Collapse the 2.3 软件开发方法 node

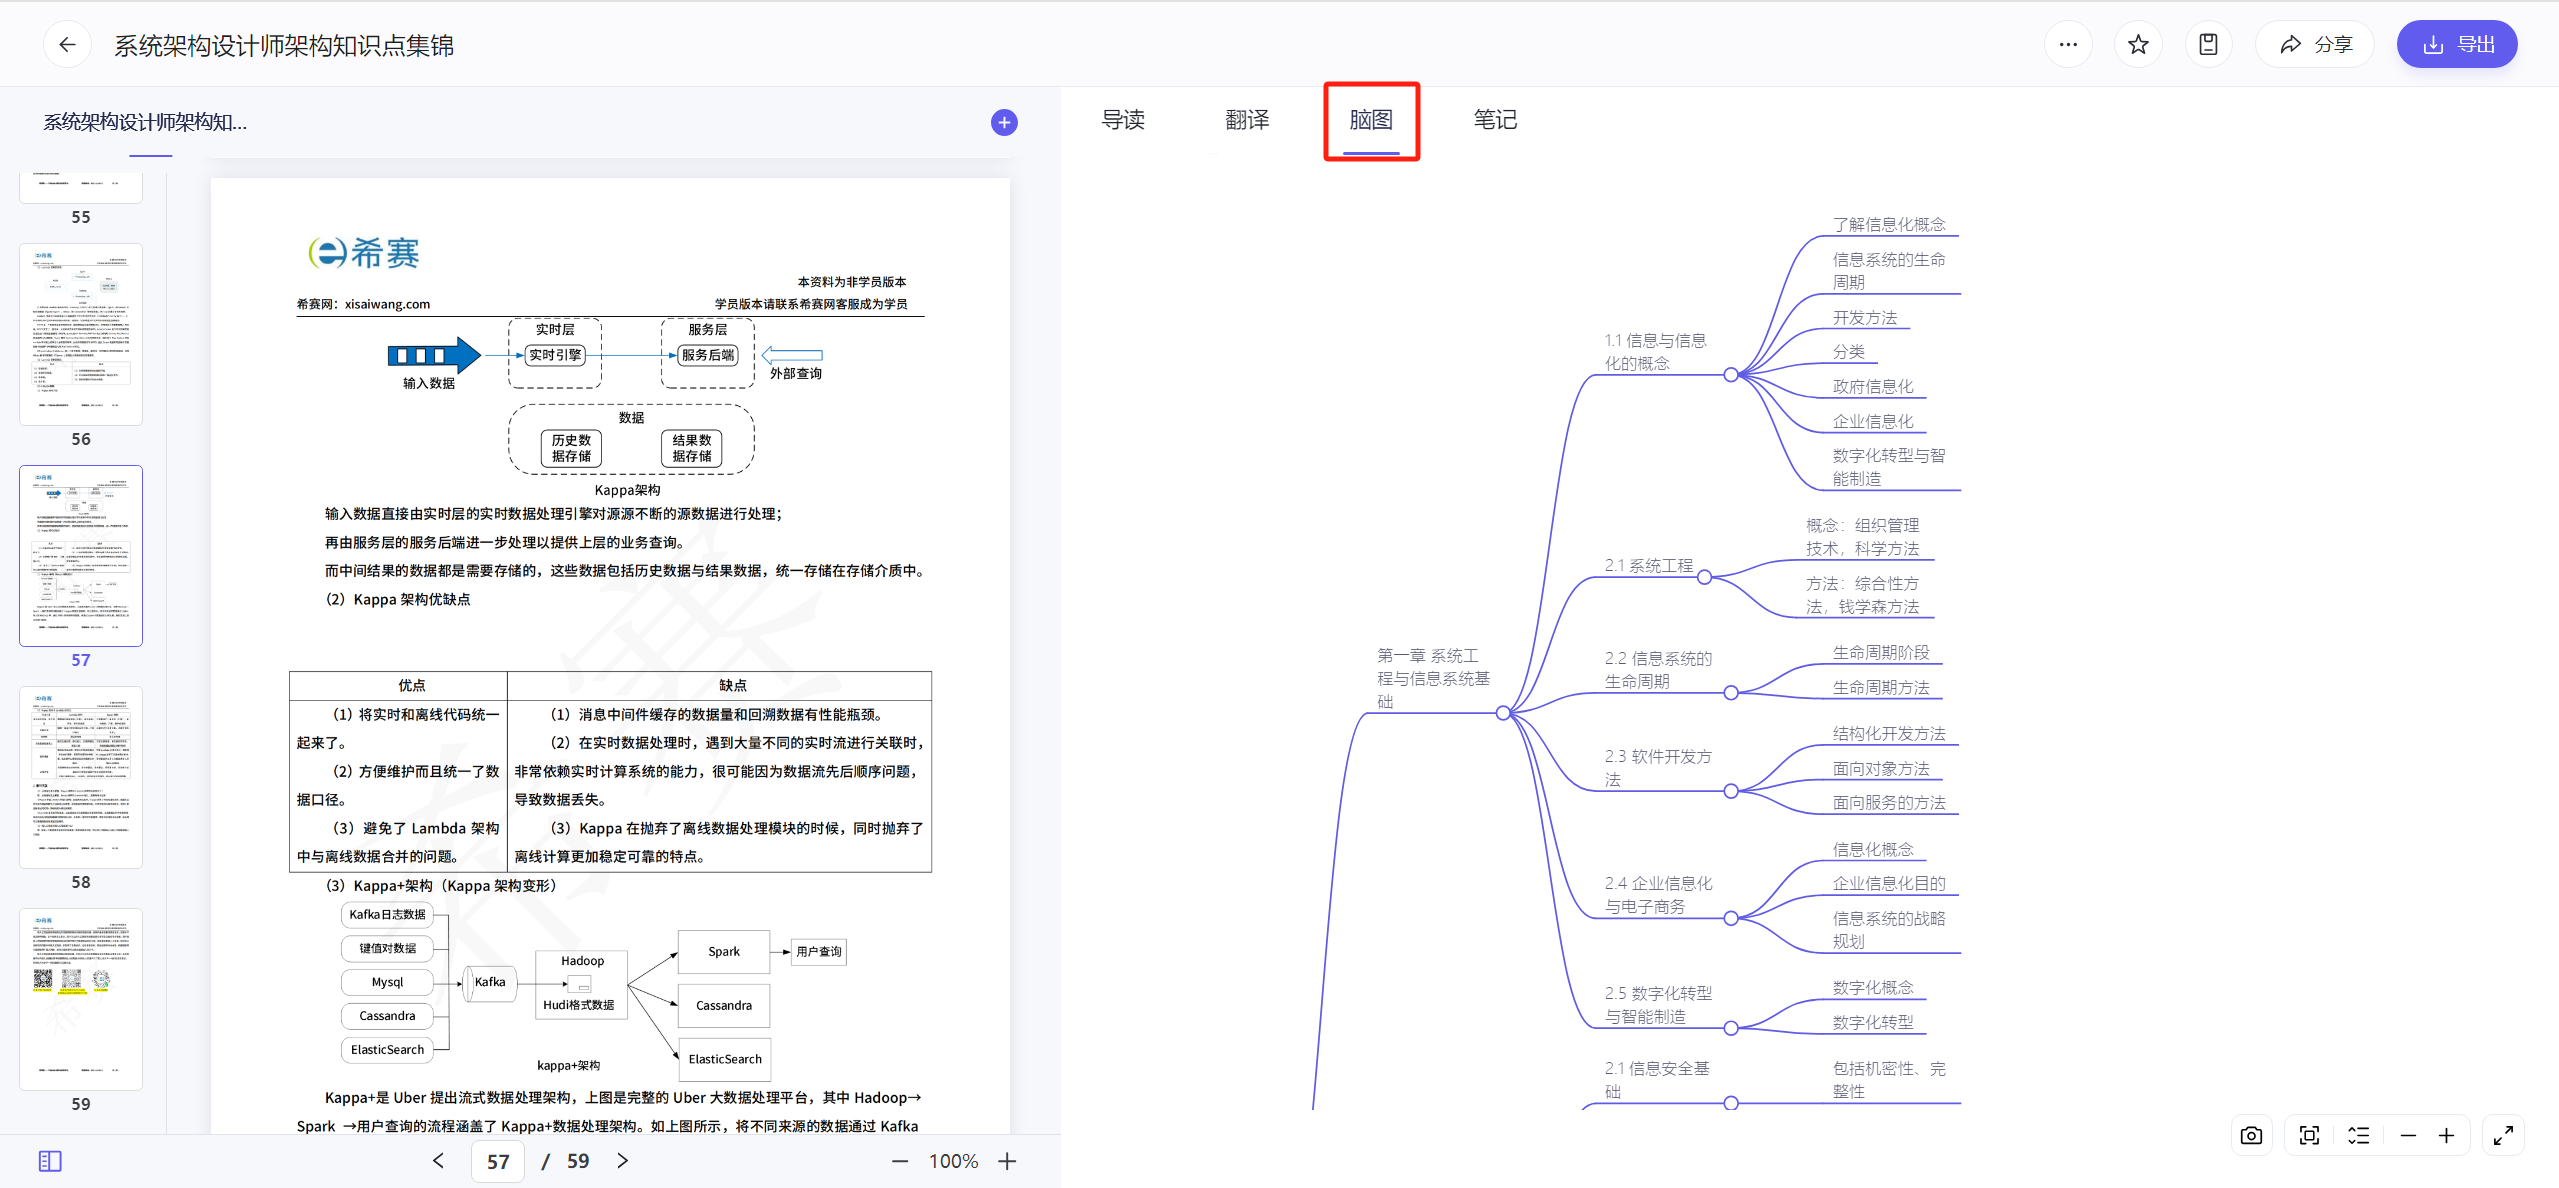pos(1731,791)
